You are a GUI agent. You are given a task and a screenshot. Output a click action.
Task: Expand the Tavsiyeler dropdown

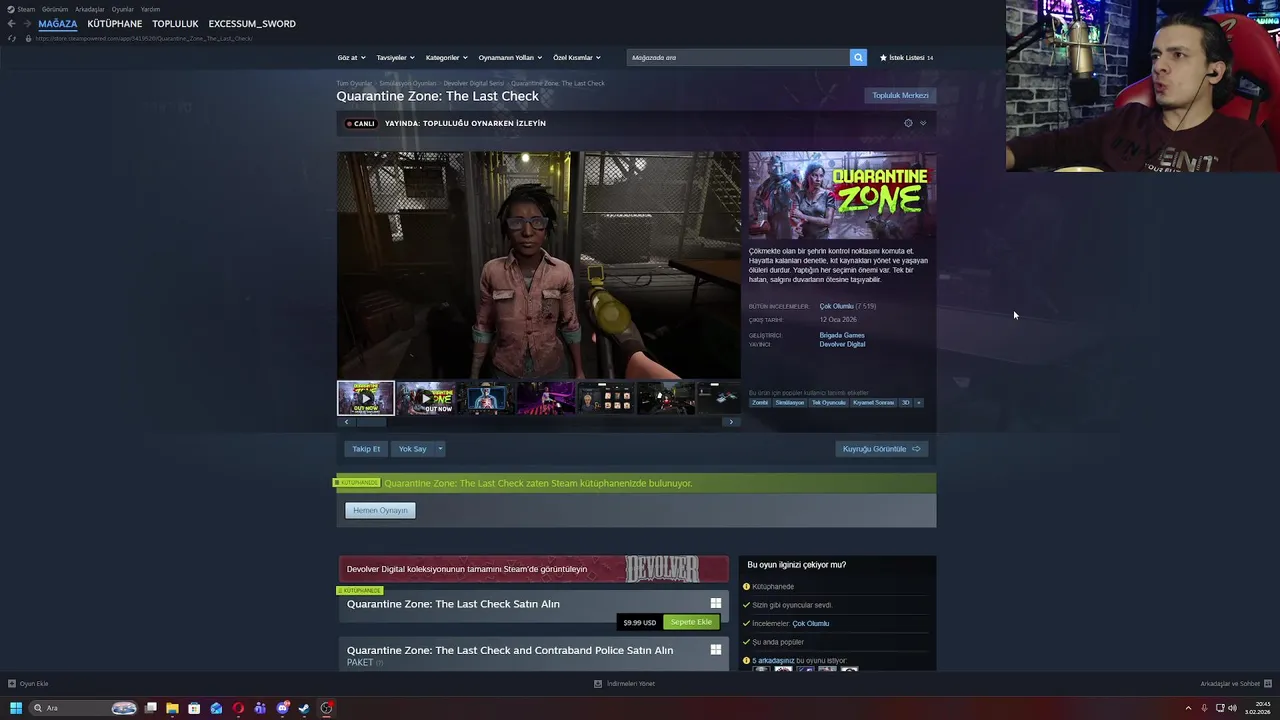coord(395,58)
